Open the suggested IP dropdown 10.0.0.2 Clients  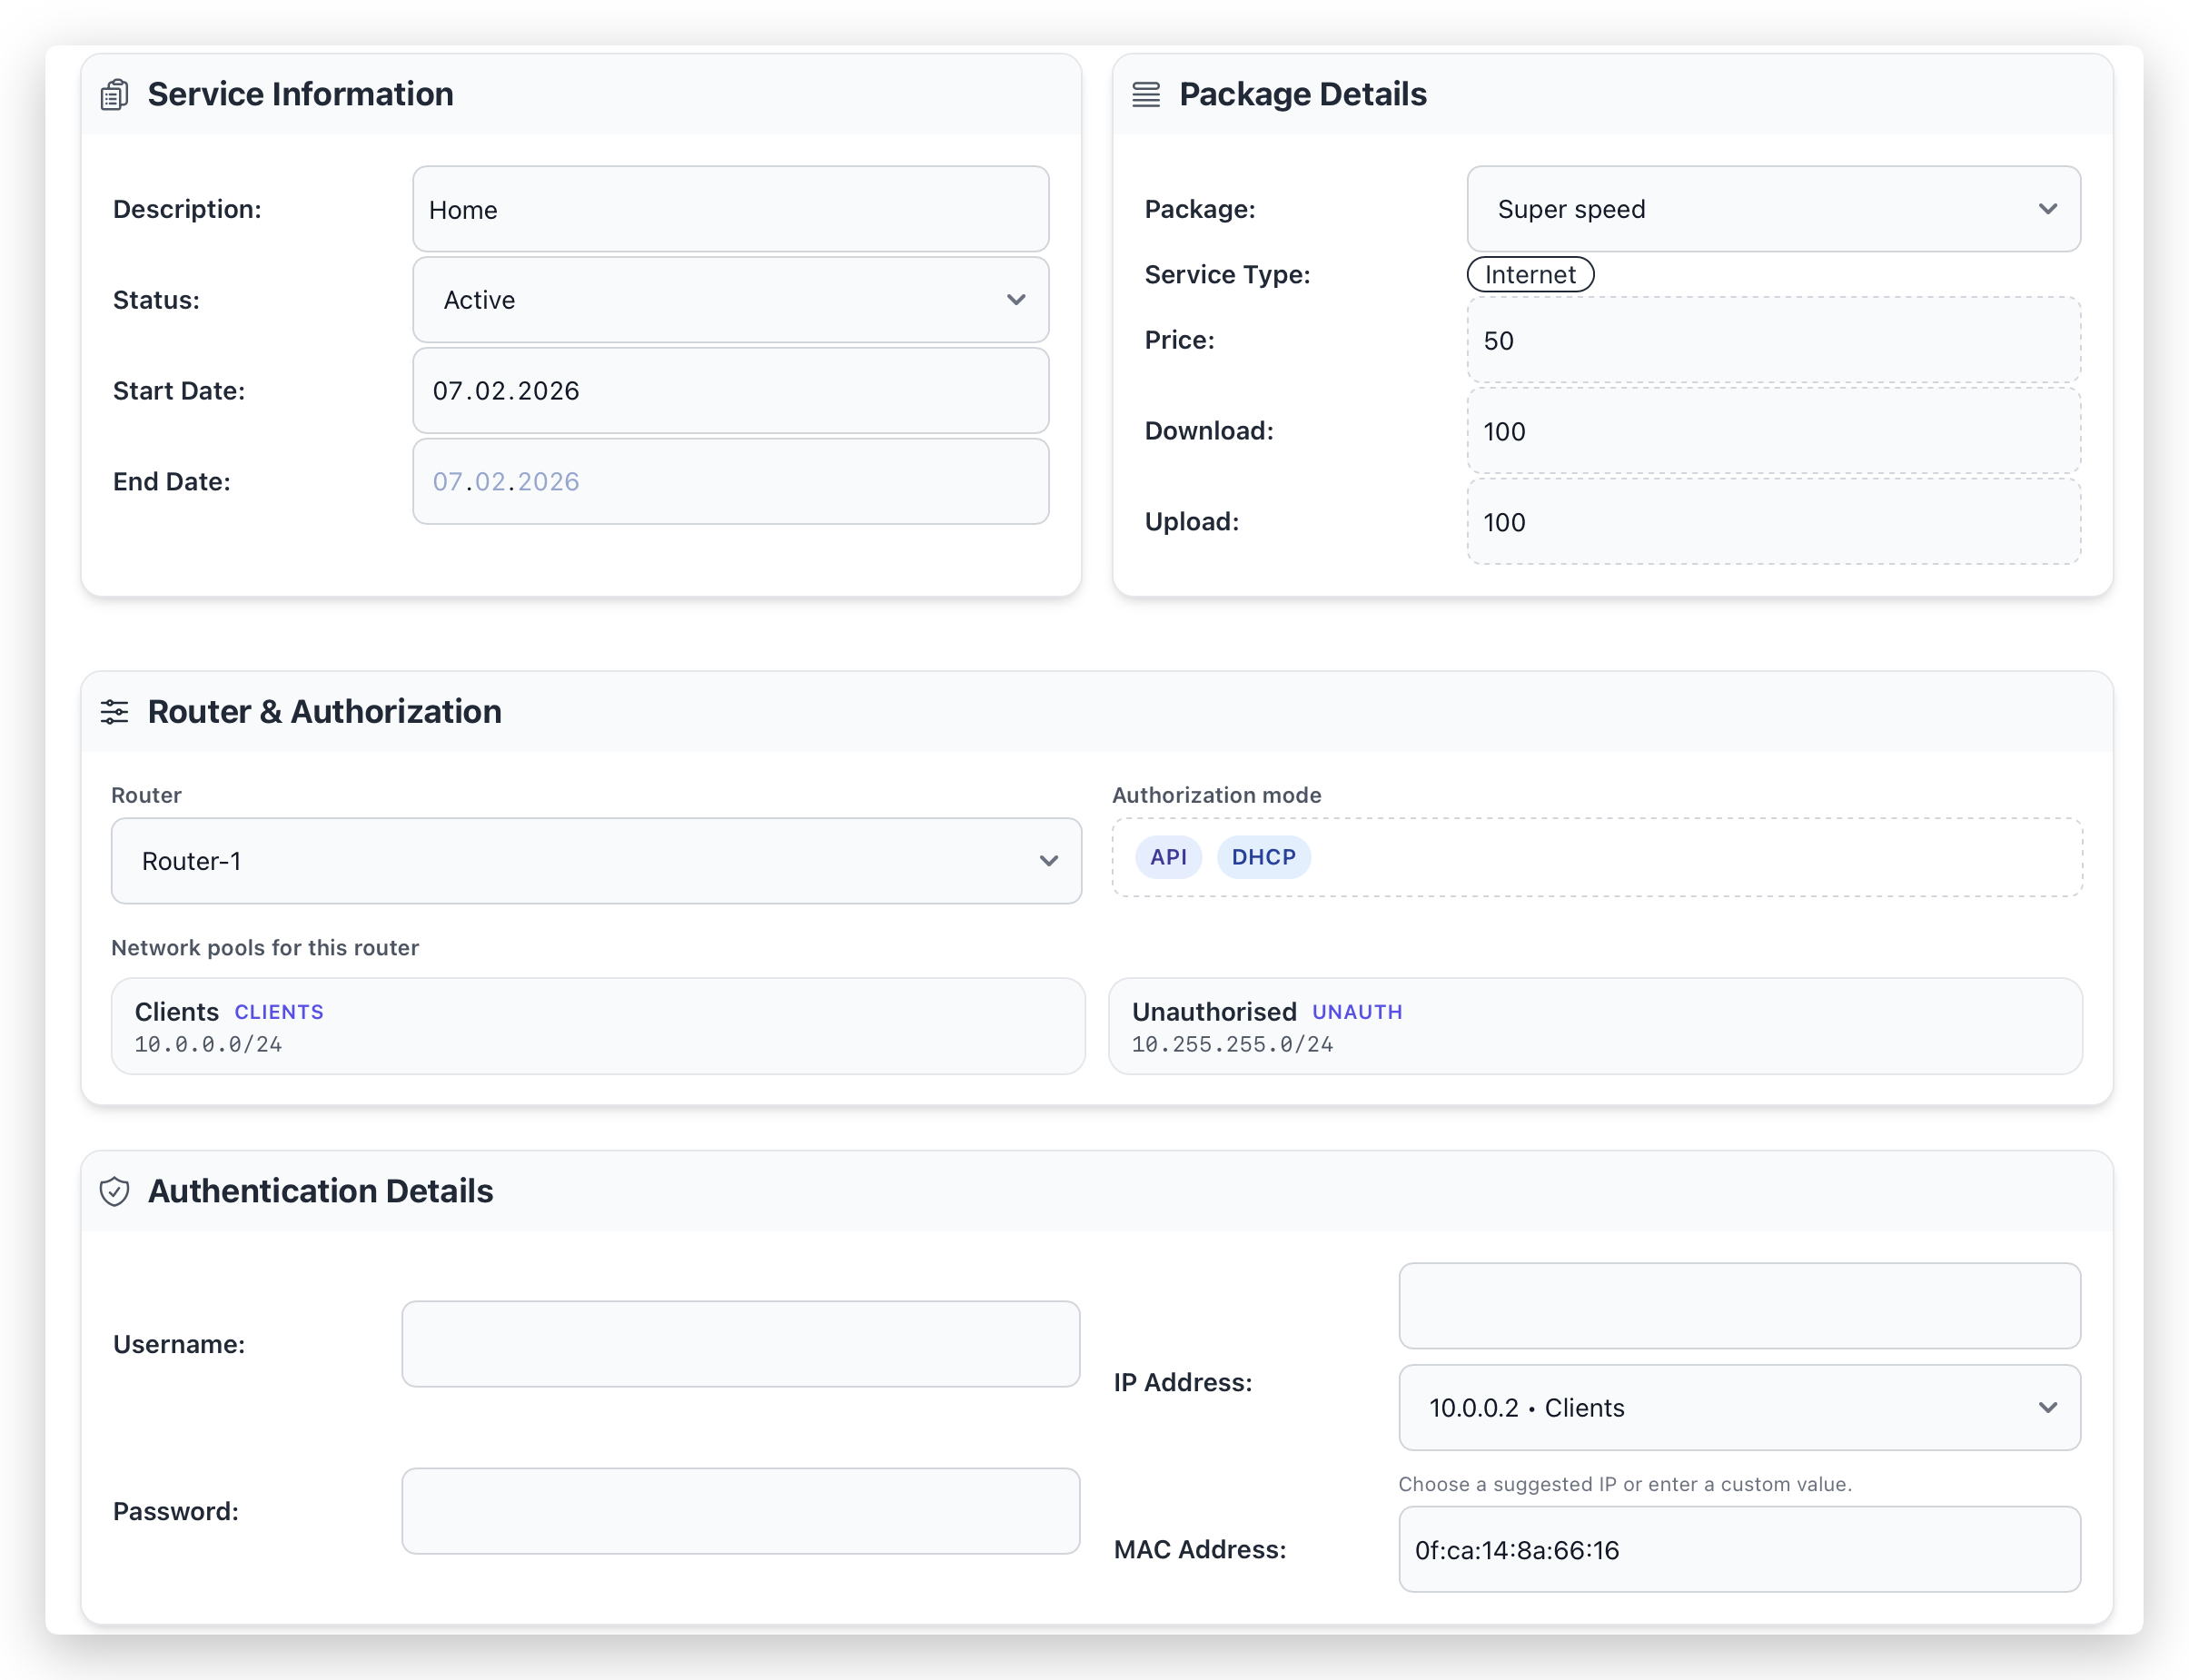1739,1408
